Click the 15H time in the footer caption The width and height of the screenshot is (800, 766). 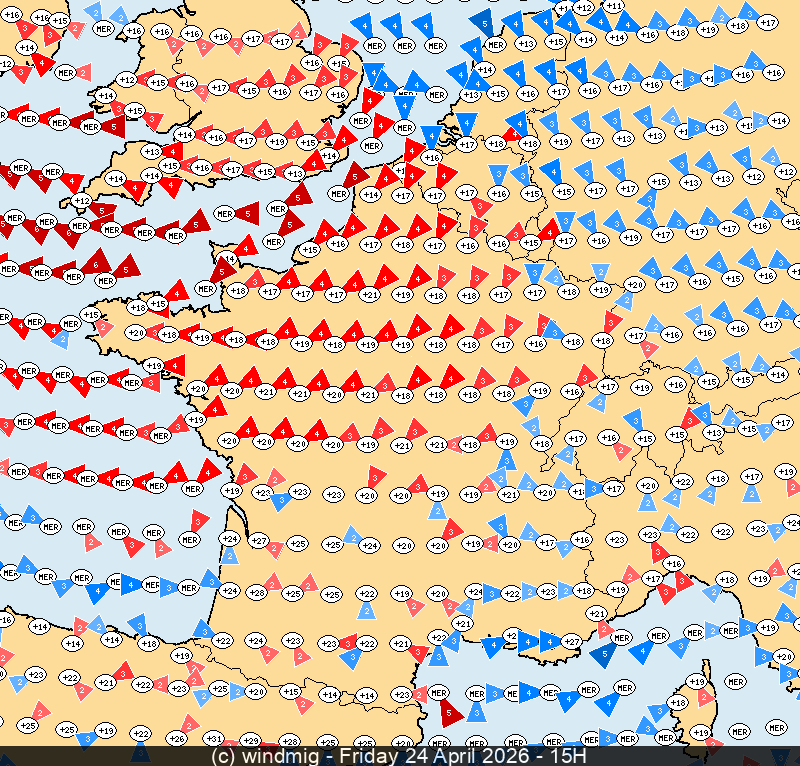[568, 757]
